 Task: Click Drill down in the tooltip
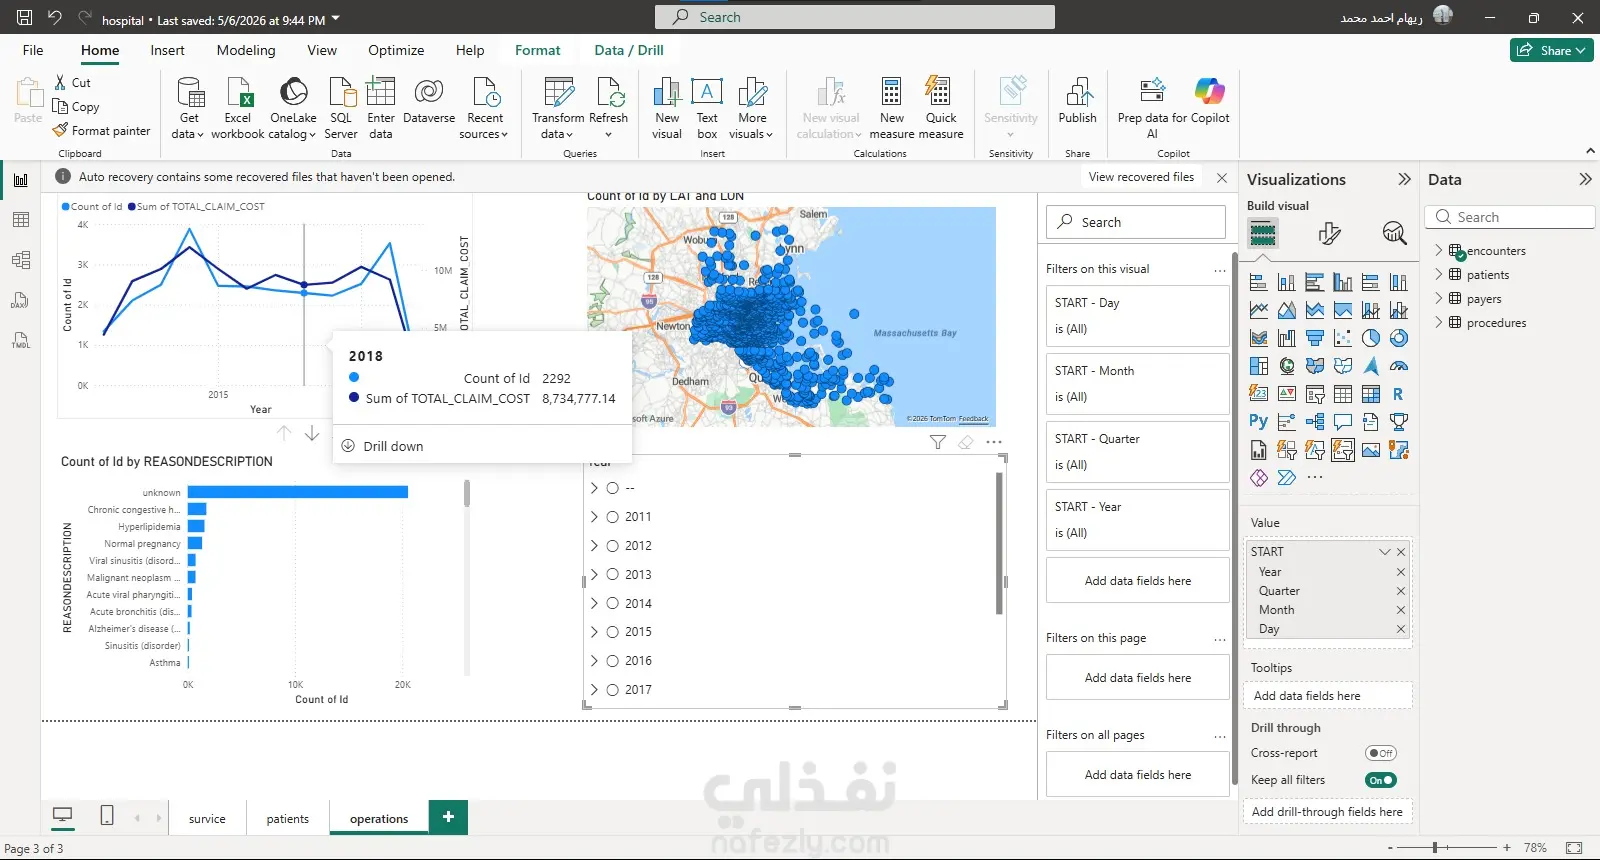393,446
